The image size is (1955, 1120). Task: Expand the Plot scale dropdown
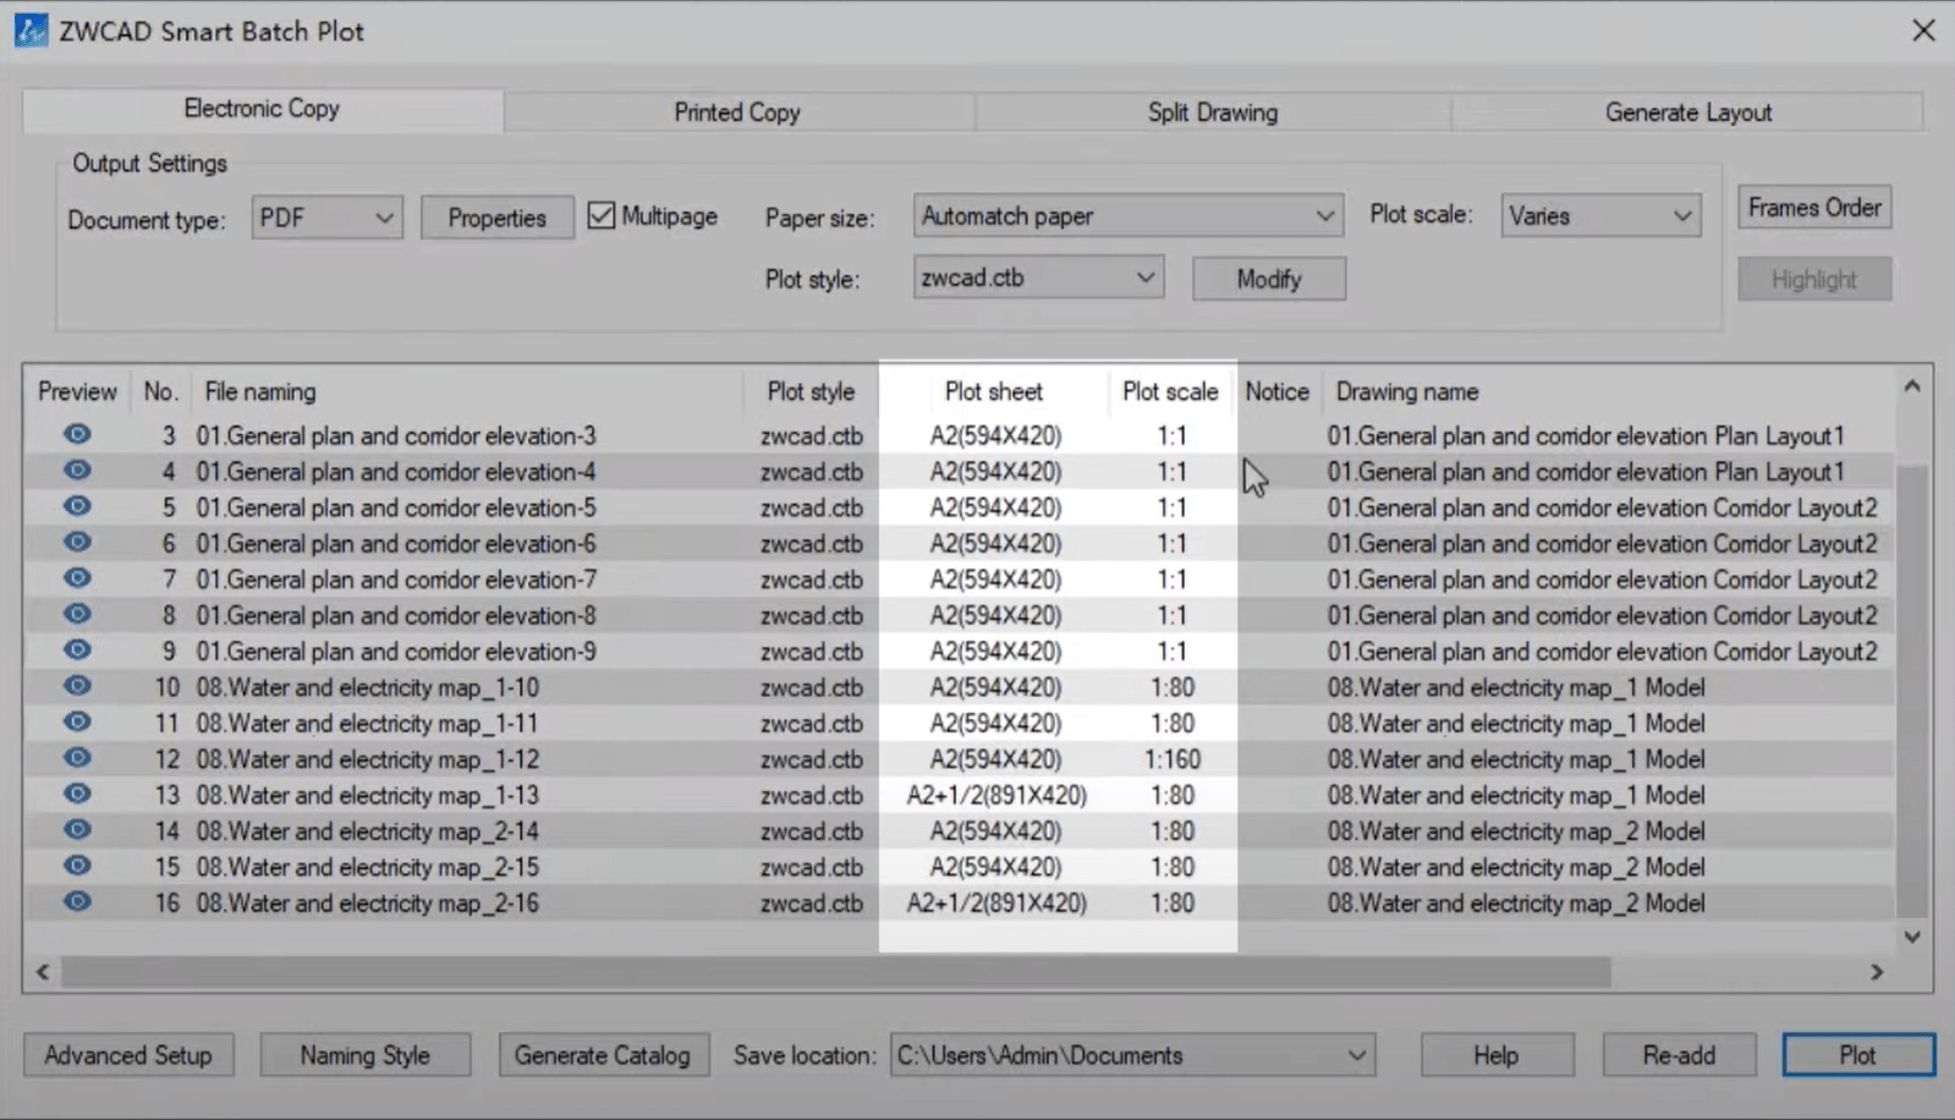pos(1600,216)
